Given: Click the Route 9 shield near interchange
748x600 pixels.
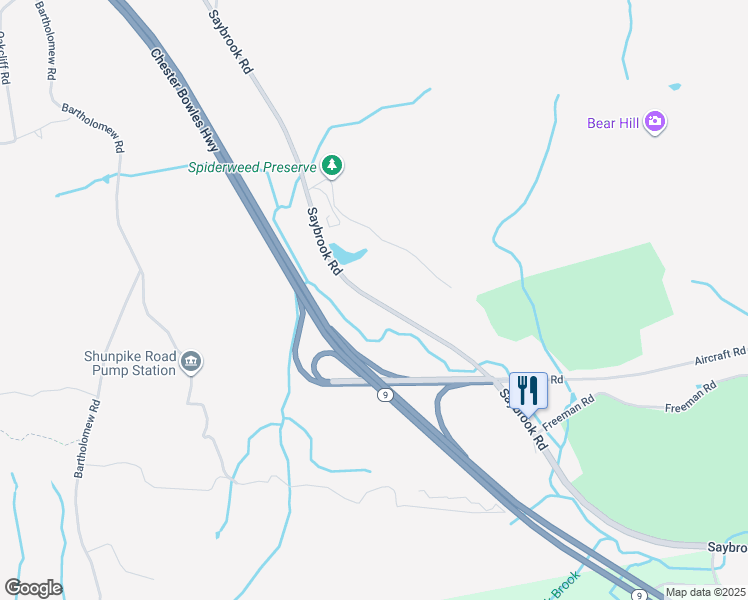Looking at the screenshot, I should (x=385, y=395).
